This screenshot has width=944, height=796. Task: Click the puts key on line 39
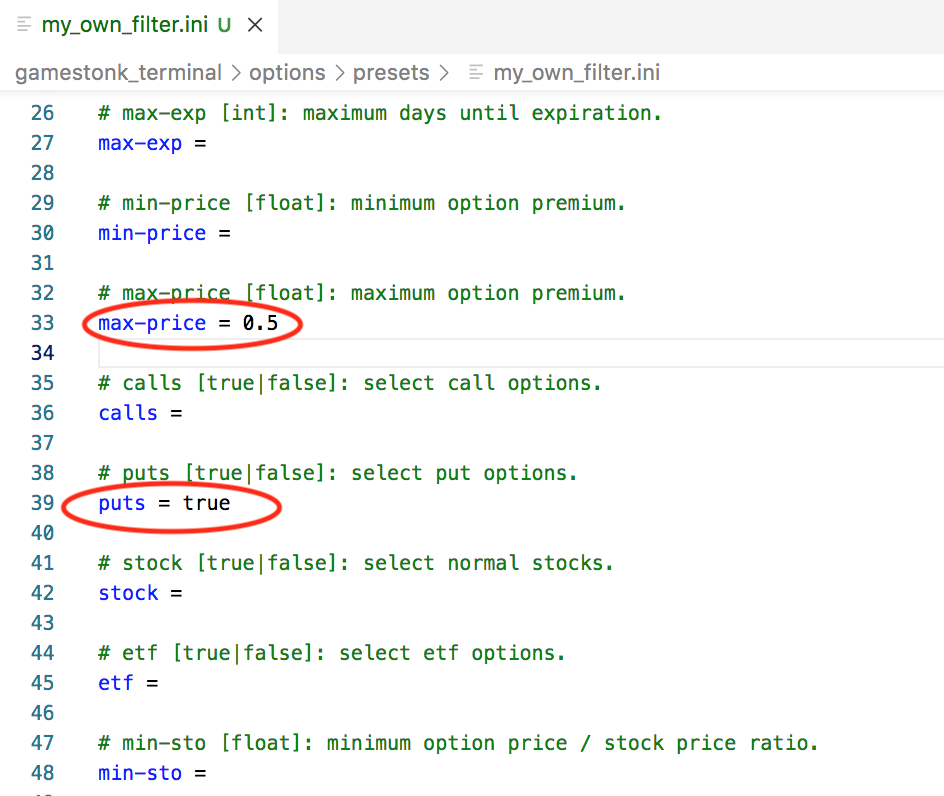pyautogui.click(x=122, y=503)
